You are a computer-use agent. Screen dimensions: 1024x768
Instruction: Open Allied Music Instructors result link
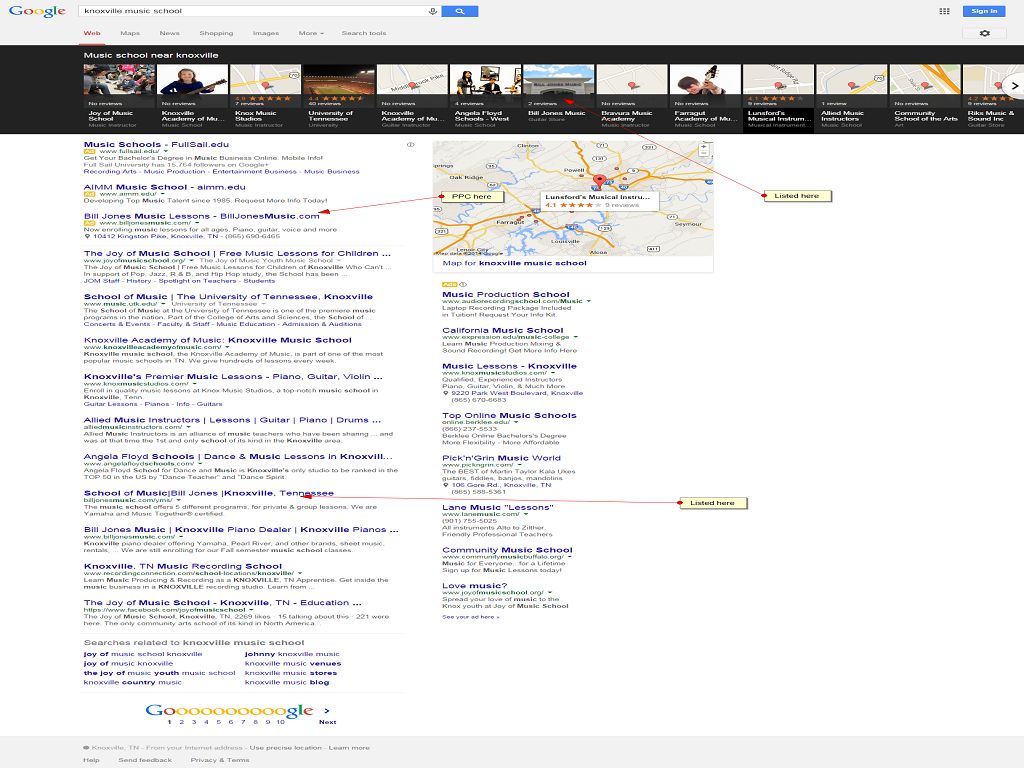[x=232, y=420]
